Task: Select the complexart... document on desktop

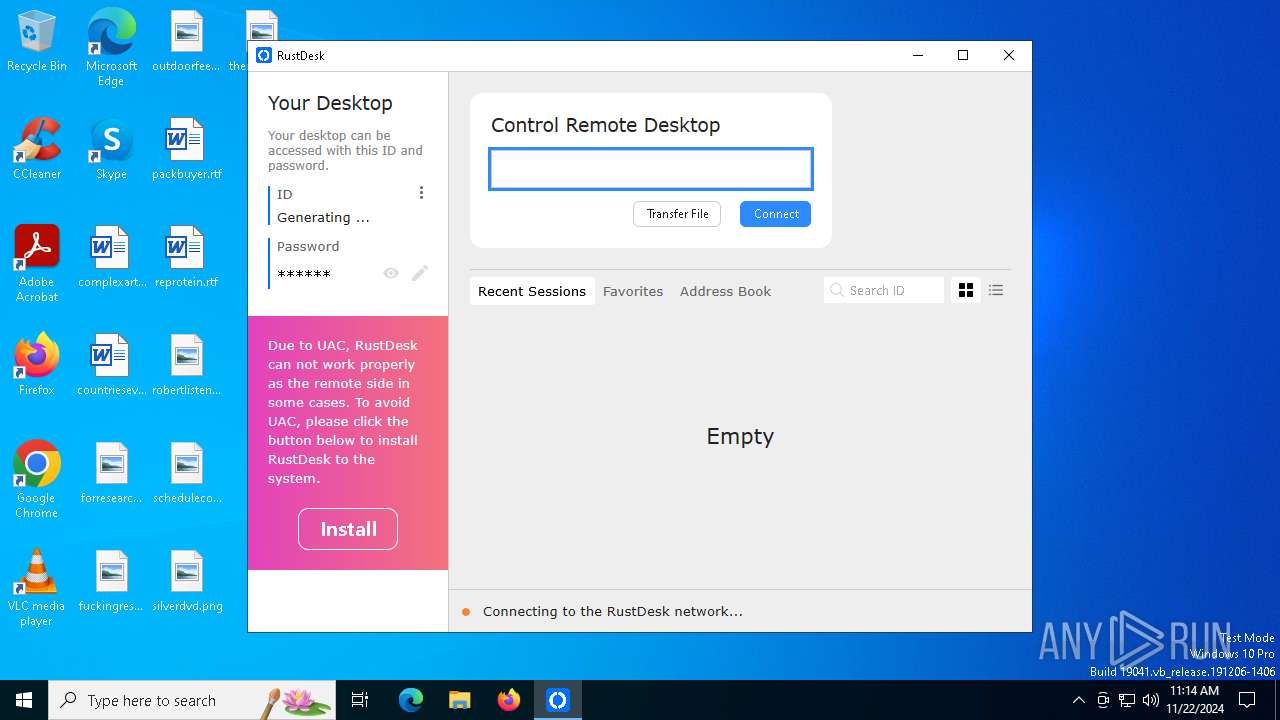Action: tap(111, 257)
